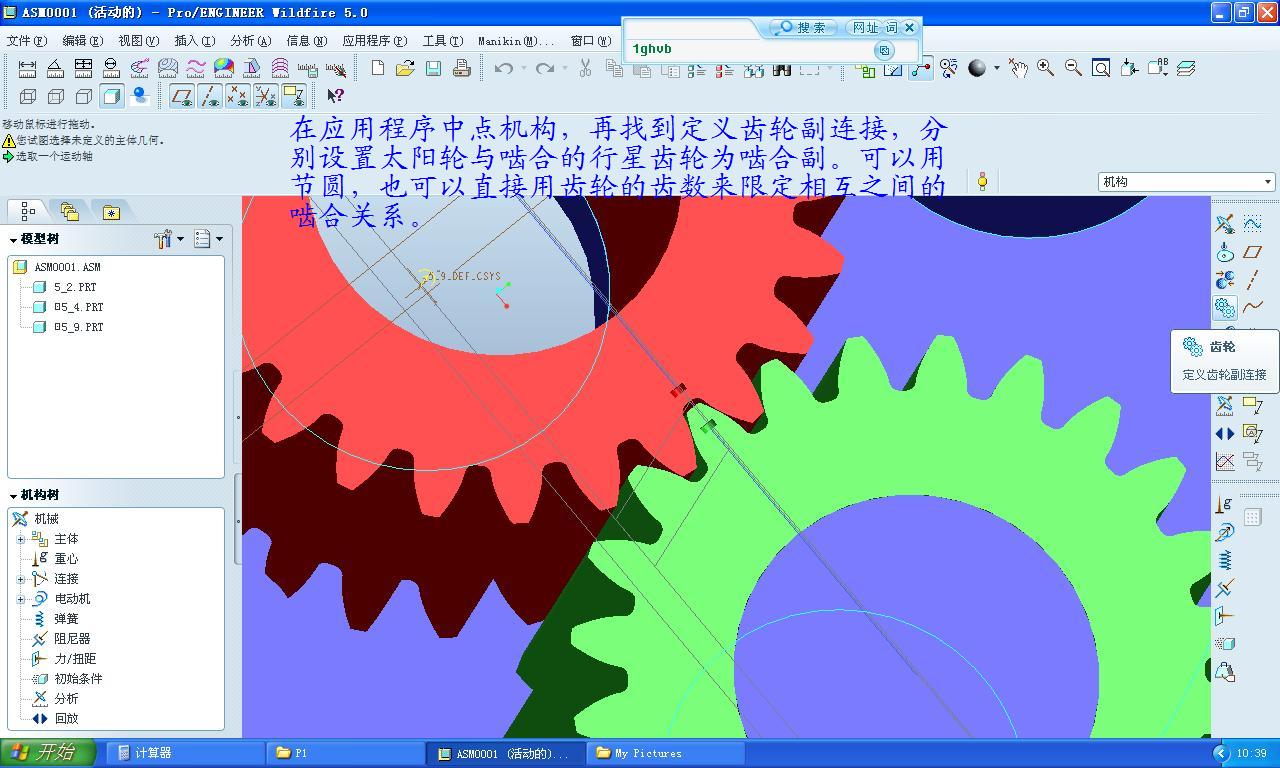Click the Undo arrow
This screenshot has height=768, width=1280.
click(503, 68)
